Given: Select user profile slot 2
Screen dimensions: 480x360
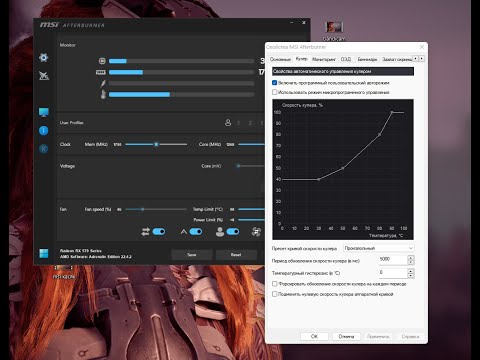Looking at the screenshot, I should click(x=250, y=123).
